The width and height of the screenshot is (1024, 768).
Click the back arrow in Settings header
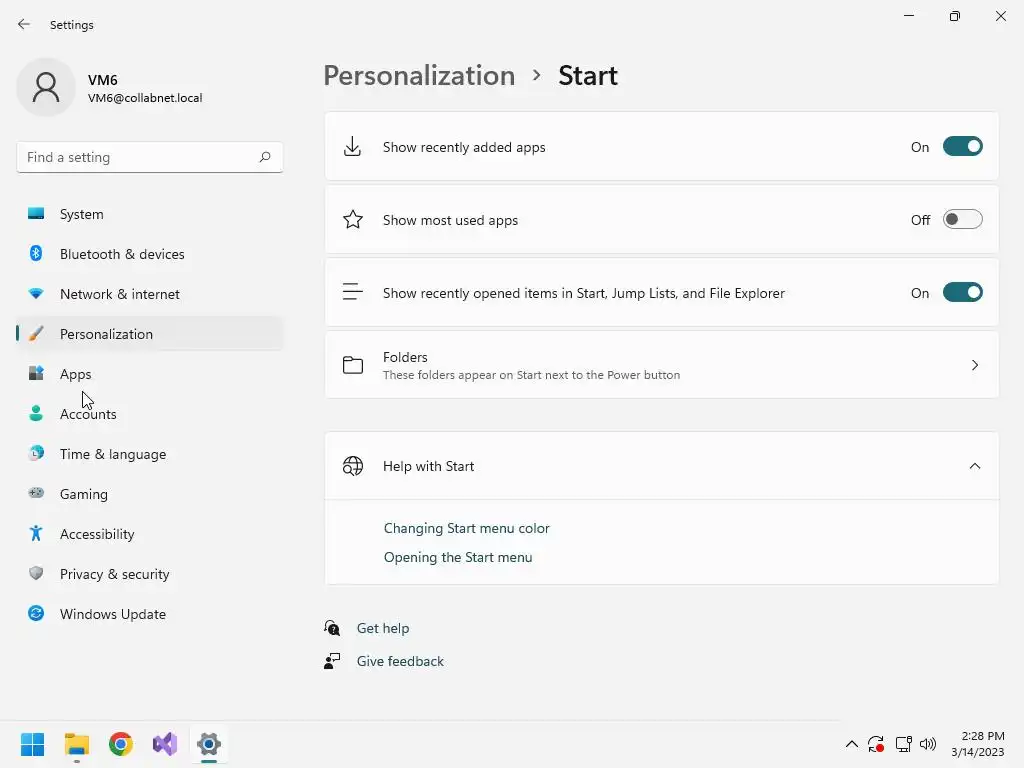24,24
